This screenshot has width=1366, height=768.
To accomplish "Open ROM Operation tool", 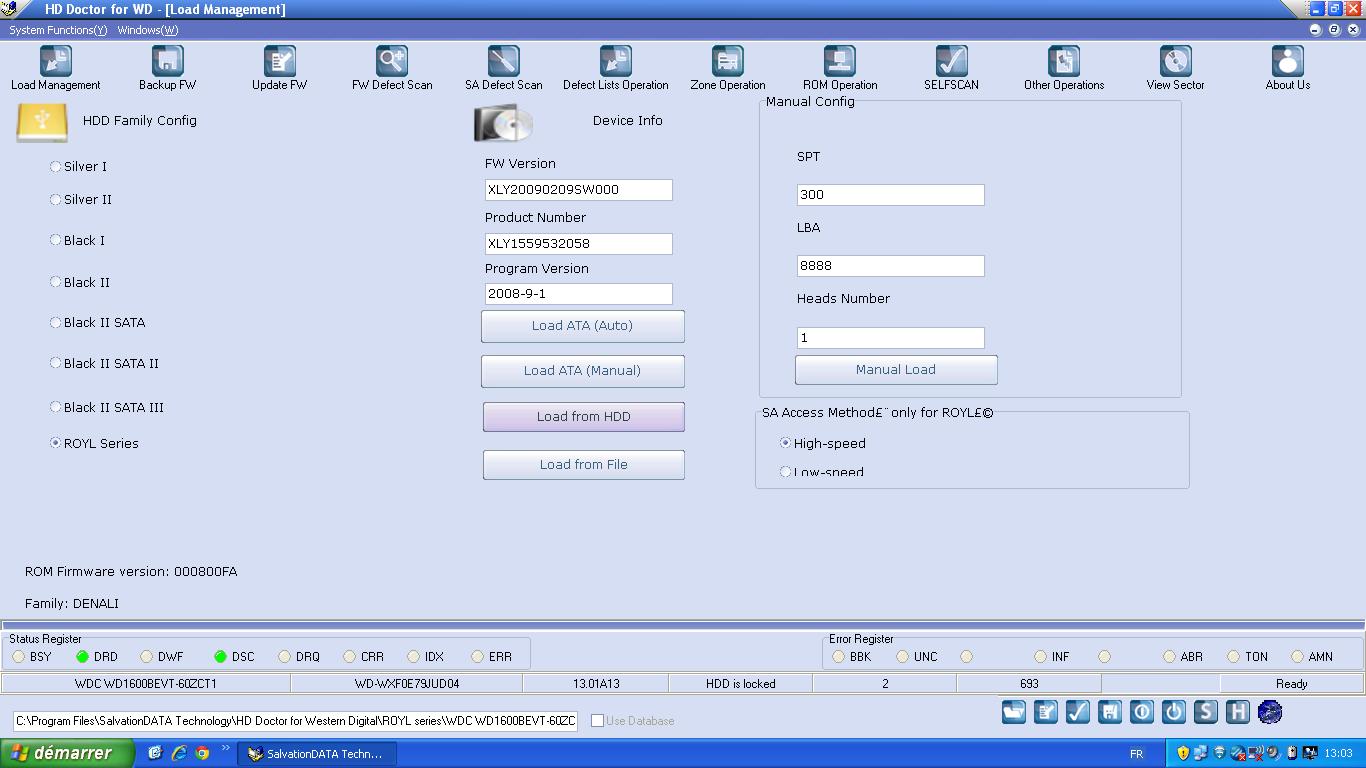I will pos(840,68).
